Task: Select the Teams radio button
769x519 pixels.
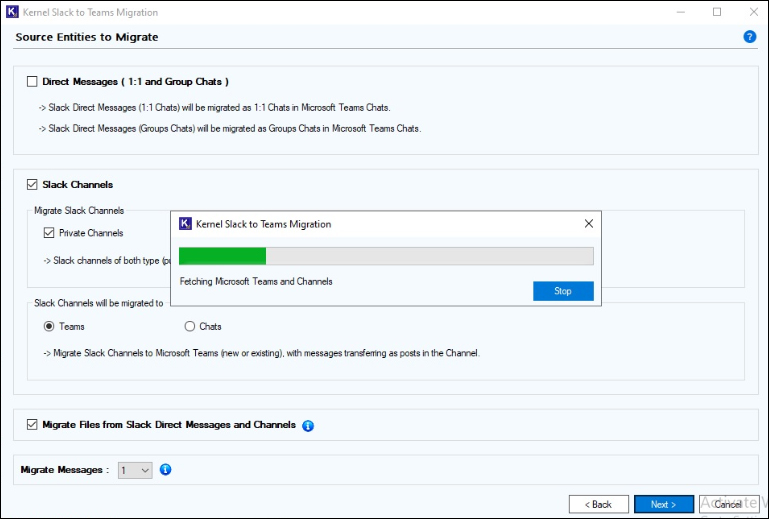Action: [49, 326]
